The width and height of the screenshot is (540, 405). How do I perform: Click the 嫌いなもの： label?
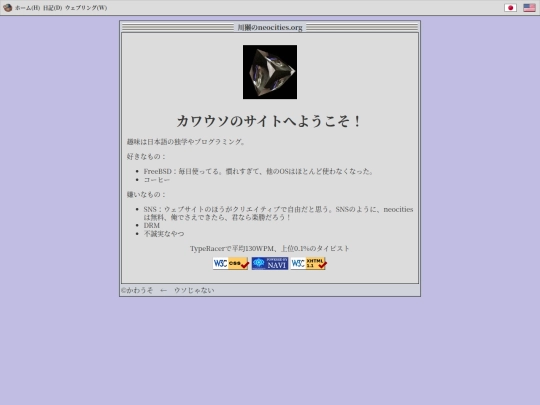146,195
